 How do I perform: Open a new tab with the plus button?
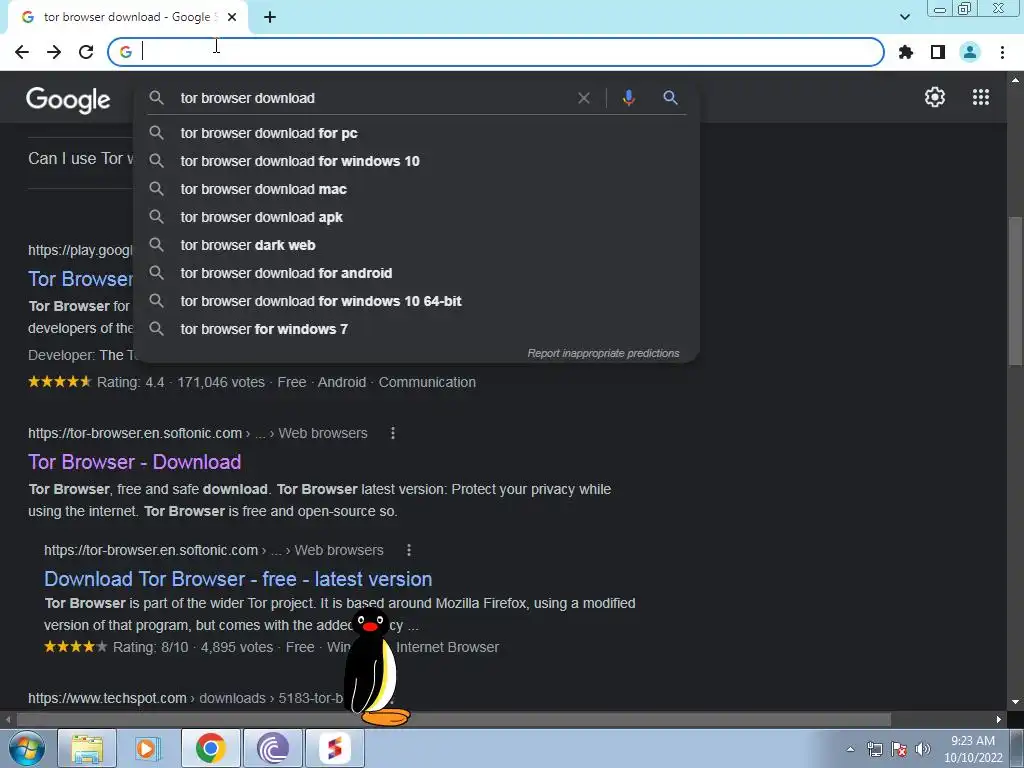click(x=270, y=18)
